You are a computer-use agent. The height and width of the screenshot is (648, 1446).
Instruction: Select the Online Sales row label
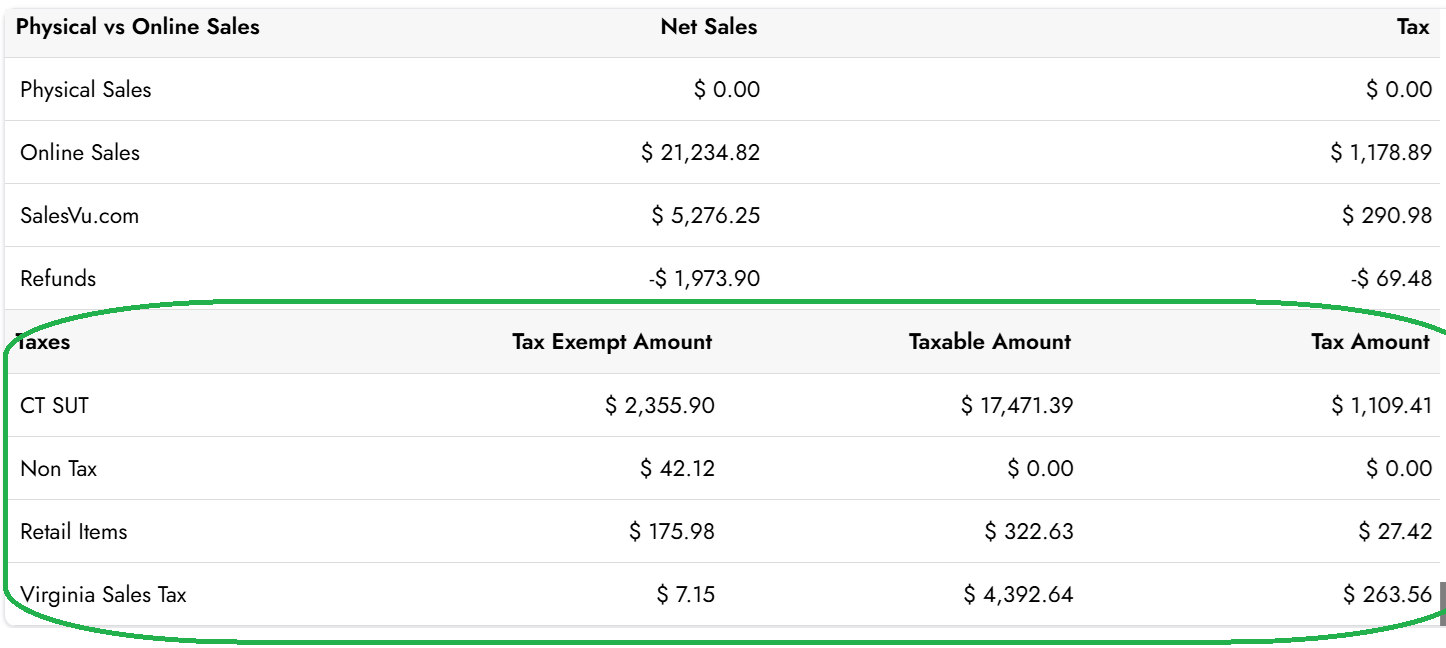[80, 153]
